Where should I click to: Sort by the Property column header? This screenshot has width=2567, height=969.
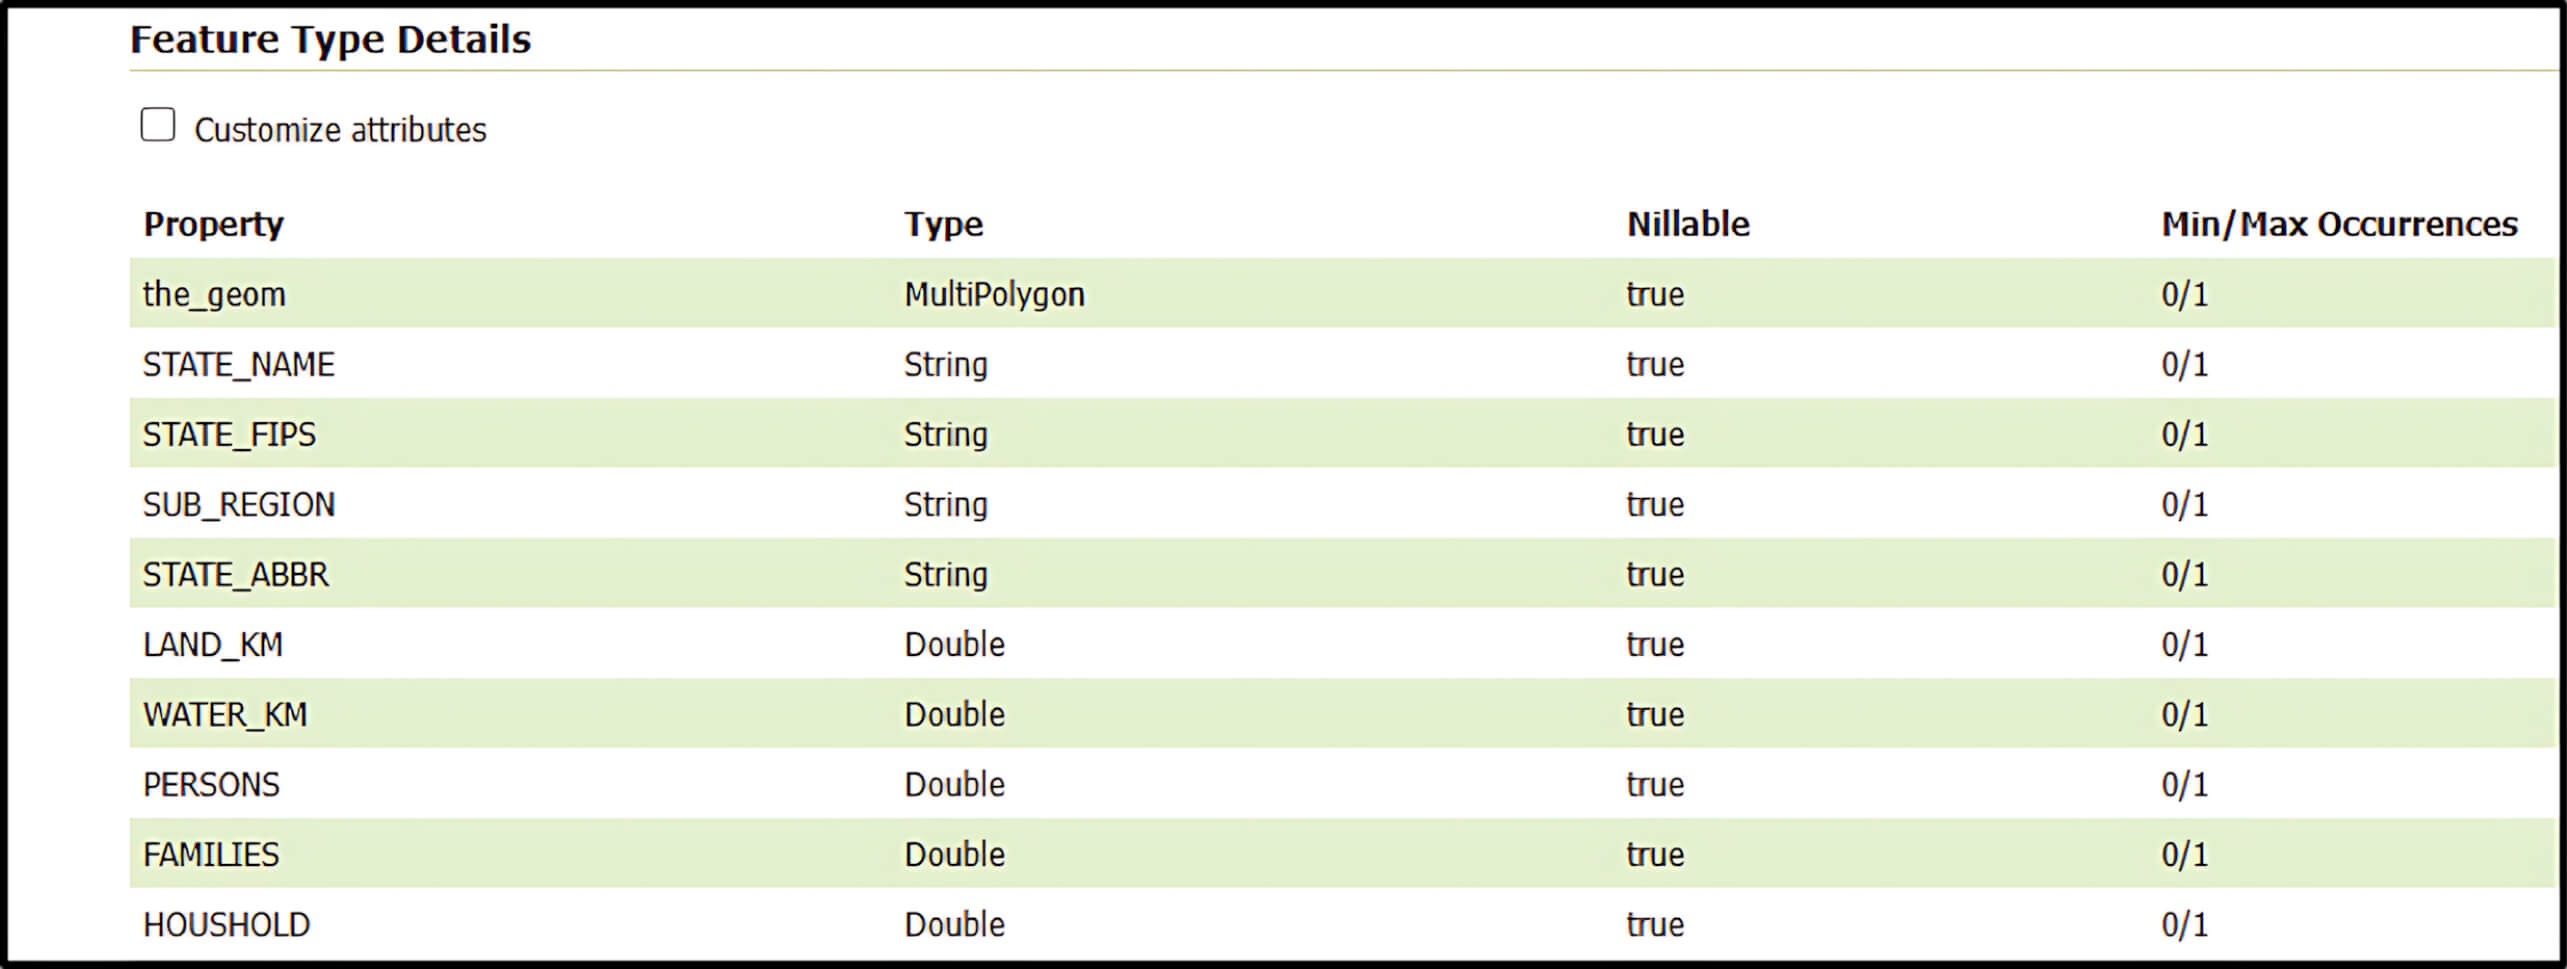(214, 224)
